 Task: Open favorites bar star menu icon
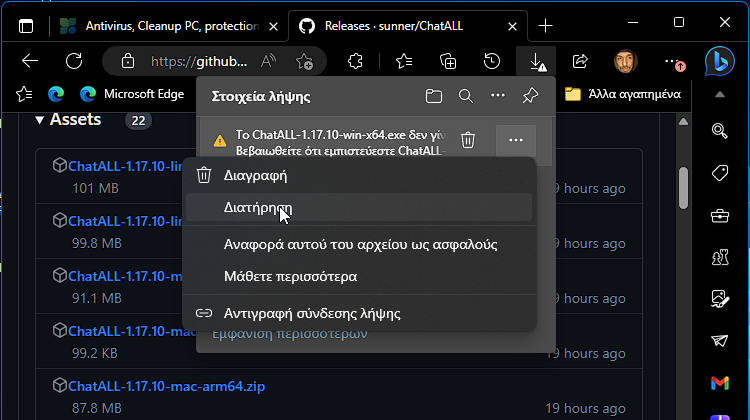pos(24,94)
